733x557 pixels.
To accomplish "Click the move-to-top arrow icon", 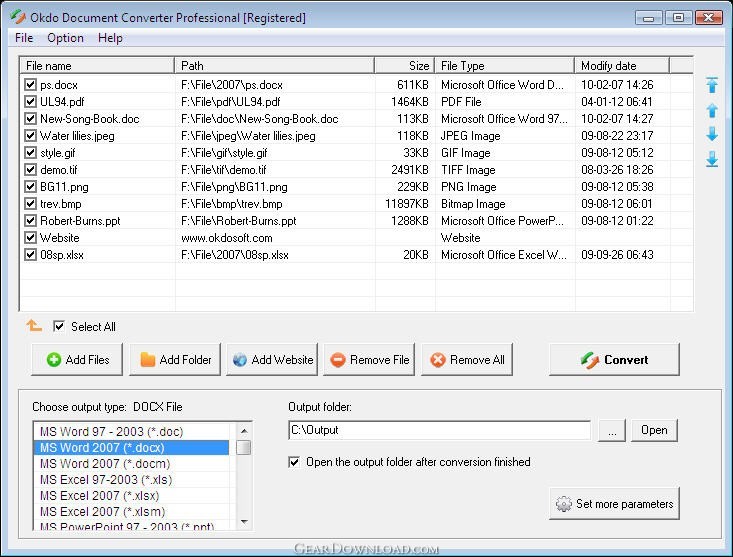I will (x=712, y=86).
